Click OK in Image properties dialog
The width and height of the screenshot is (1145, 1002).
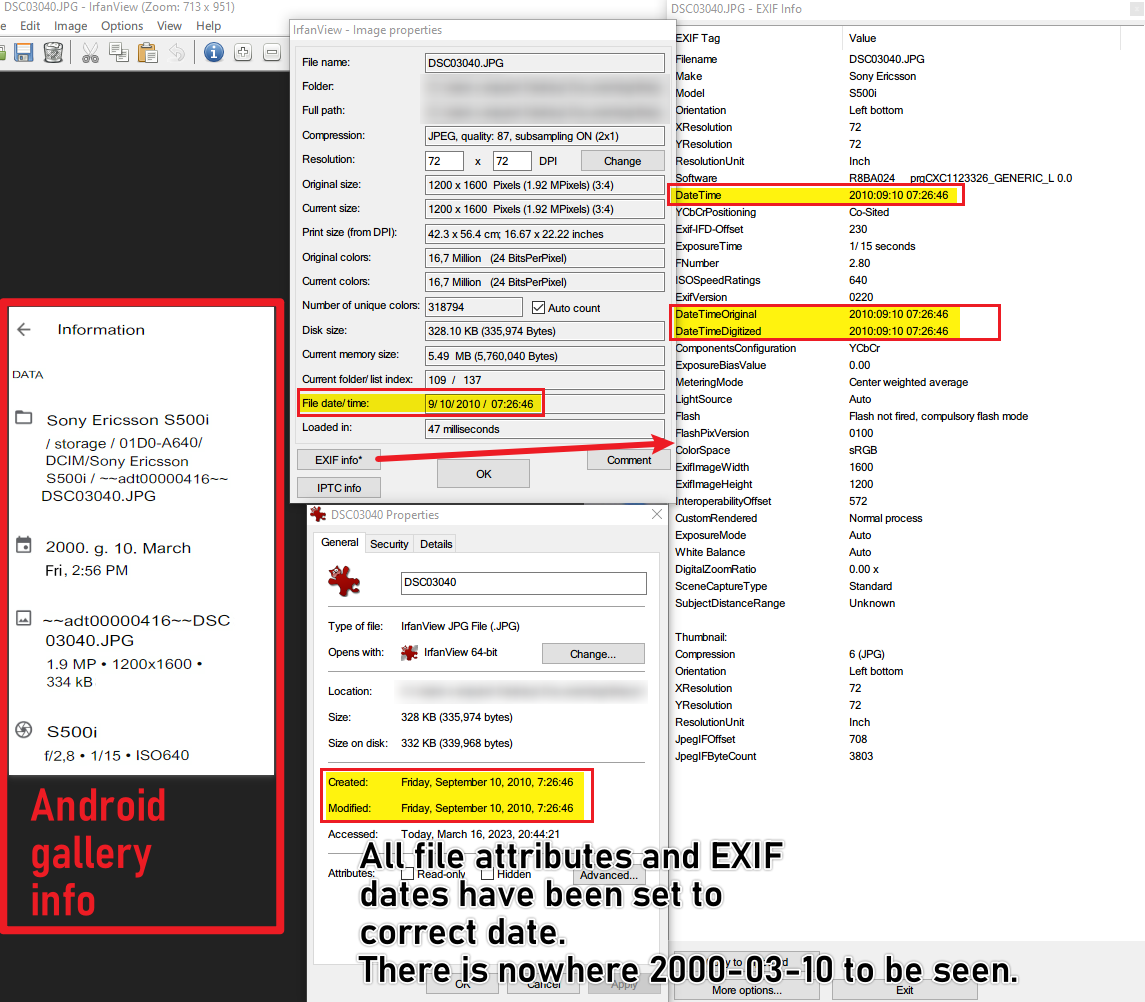483,474
